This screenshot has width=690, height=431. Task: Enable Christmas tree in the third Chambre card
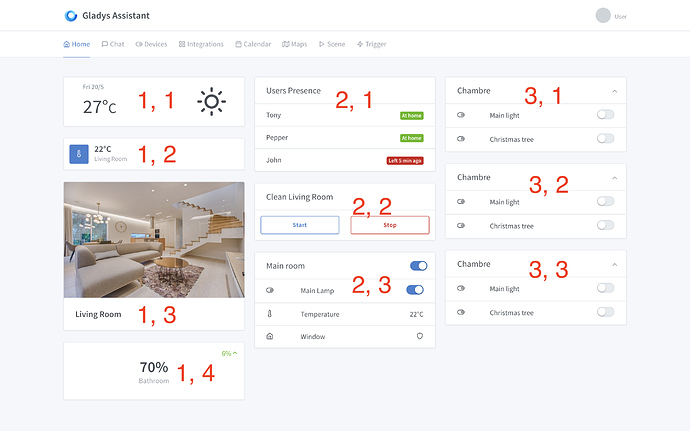606,312
